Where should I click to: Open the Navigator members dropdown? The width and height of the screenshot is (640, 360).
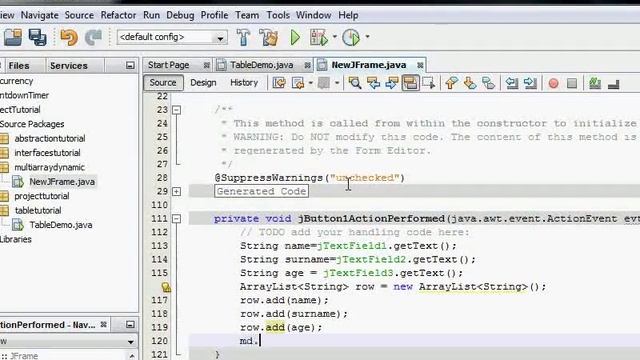(x=131, y=342)
